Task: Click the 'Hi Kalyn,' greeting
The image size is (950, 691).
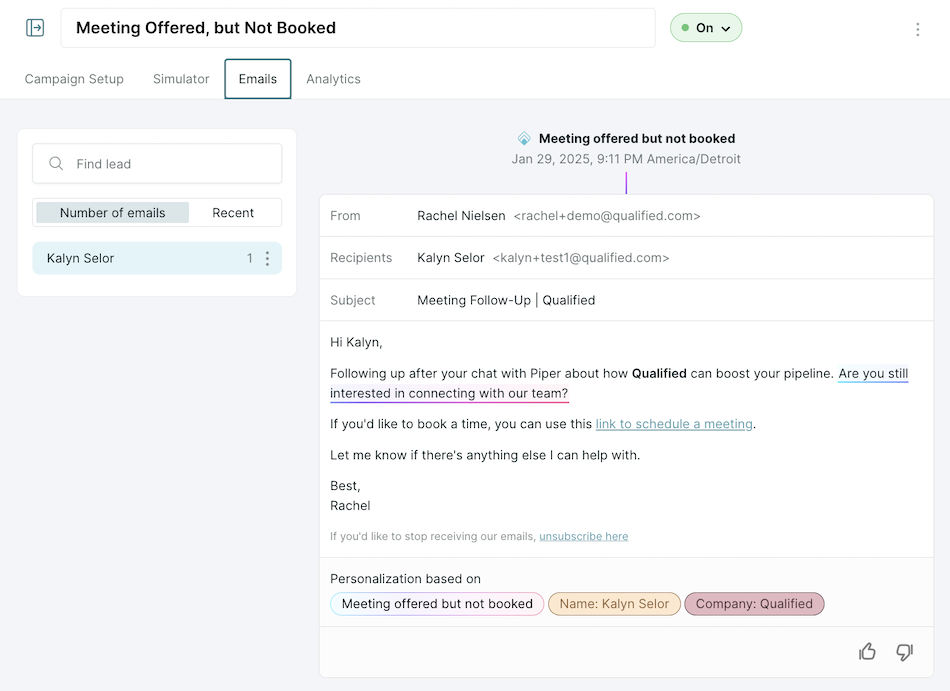Action: (356, 343)
